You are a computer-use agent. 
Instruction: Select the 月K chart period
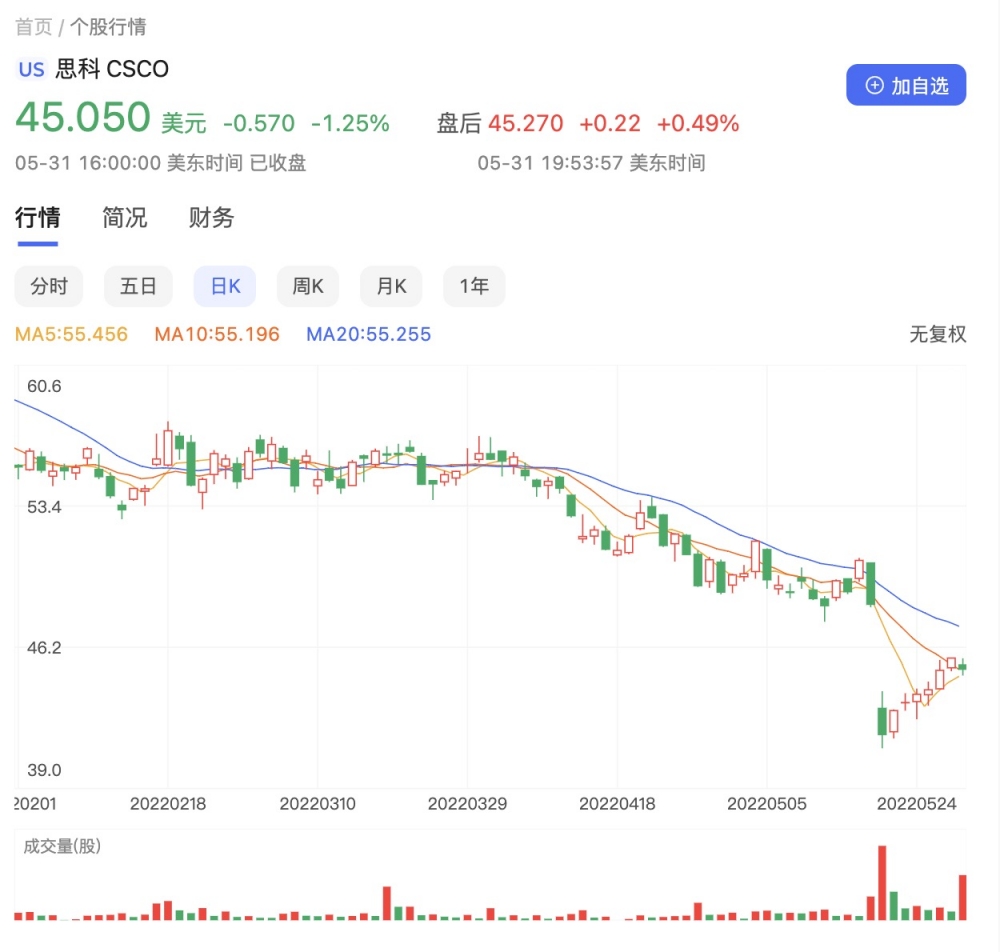coord(391,286)
